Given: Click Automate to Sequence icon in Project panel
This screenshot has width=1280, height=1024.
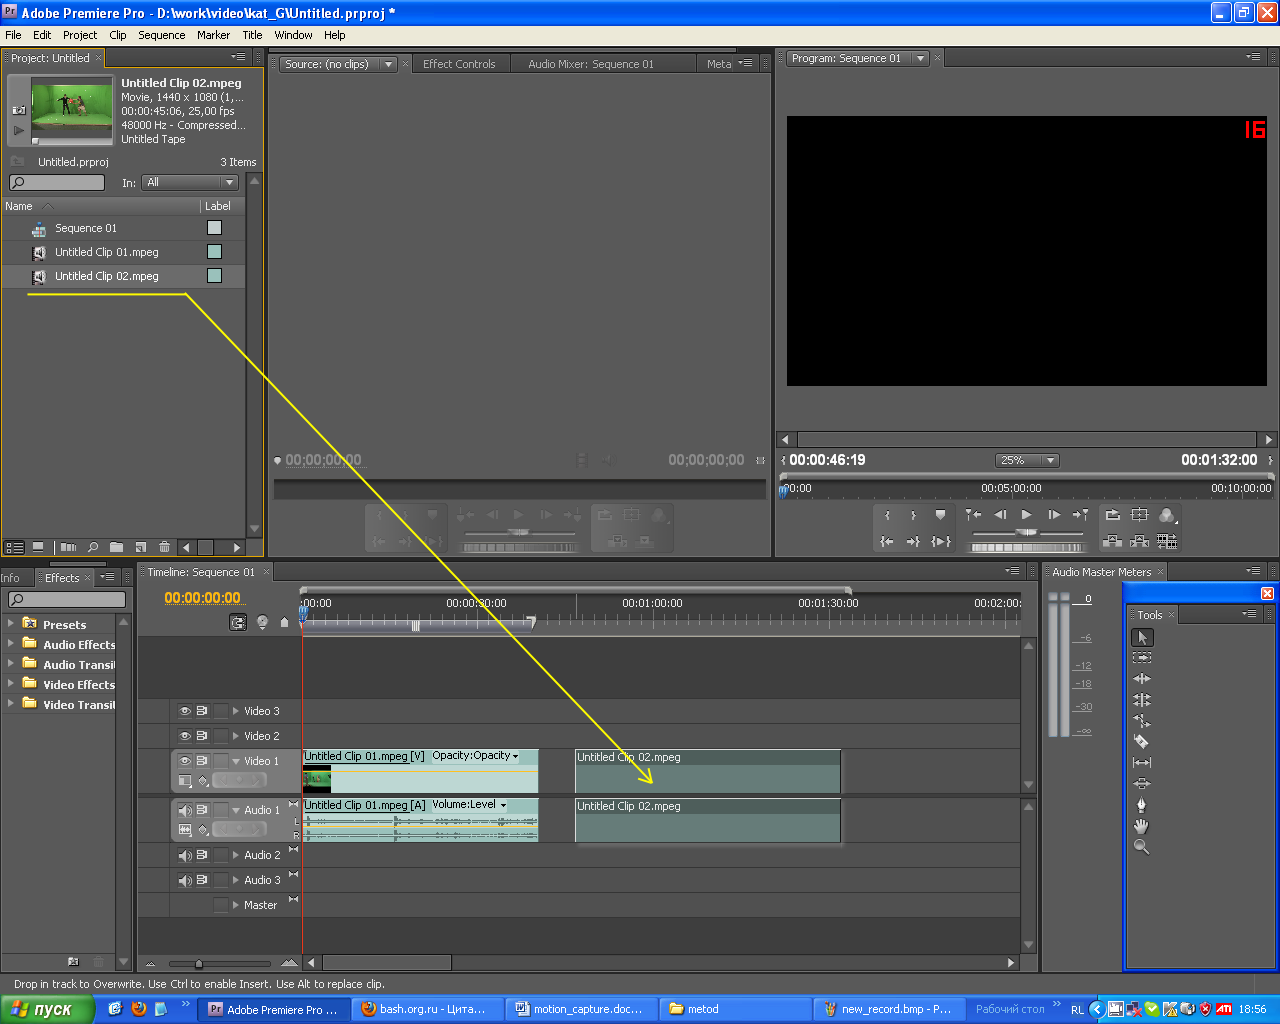Looking at the screenshot, I should (x=68, y=547).
